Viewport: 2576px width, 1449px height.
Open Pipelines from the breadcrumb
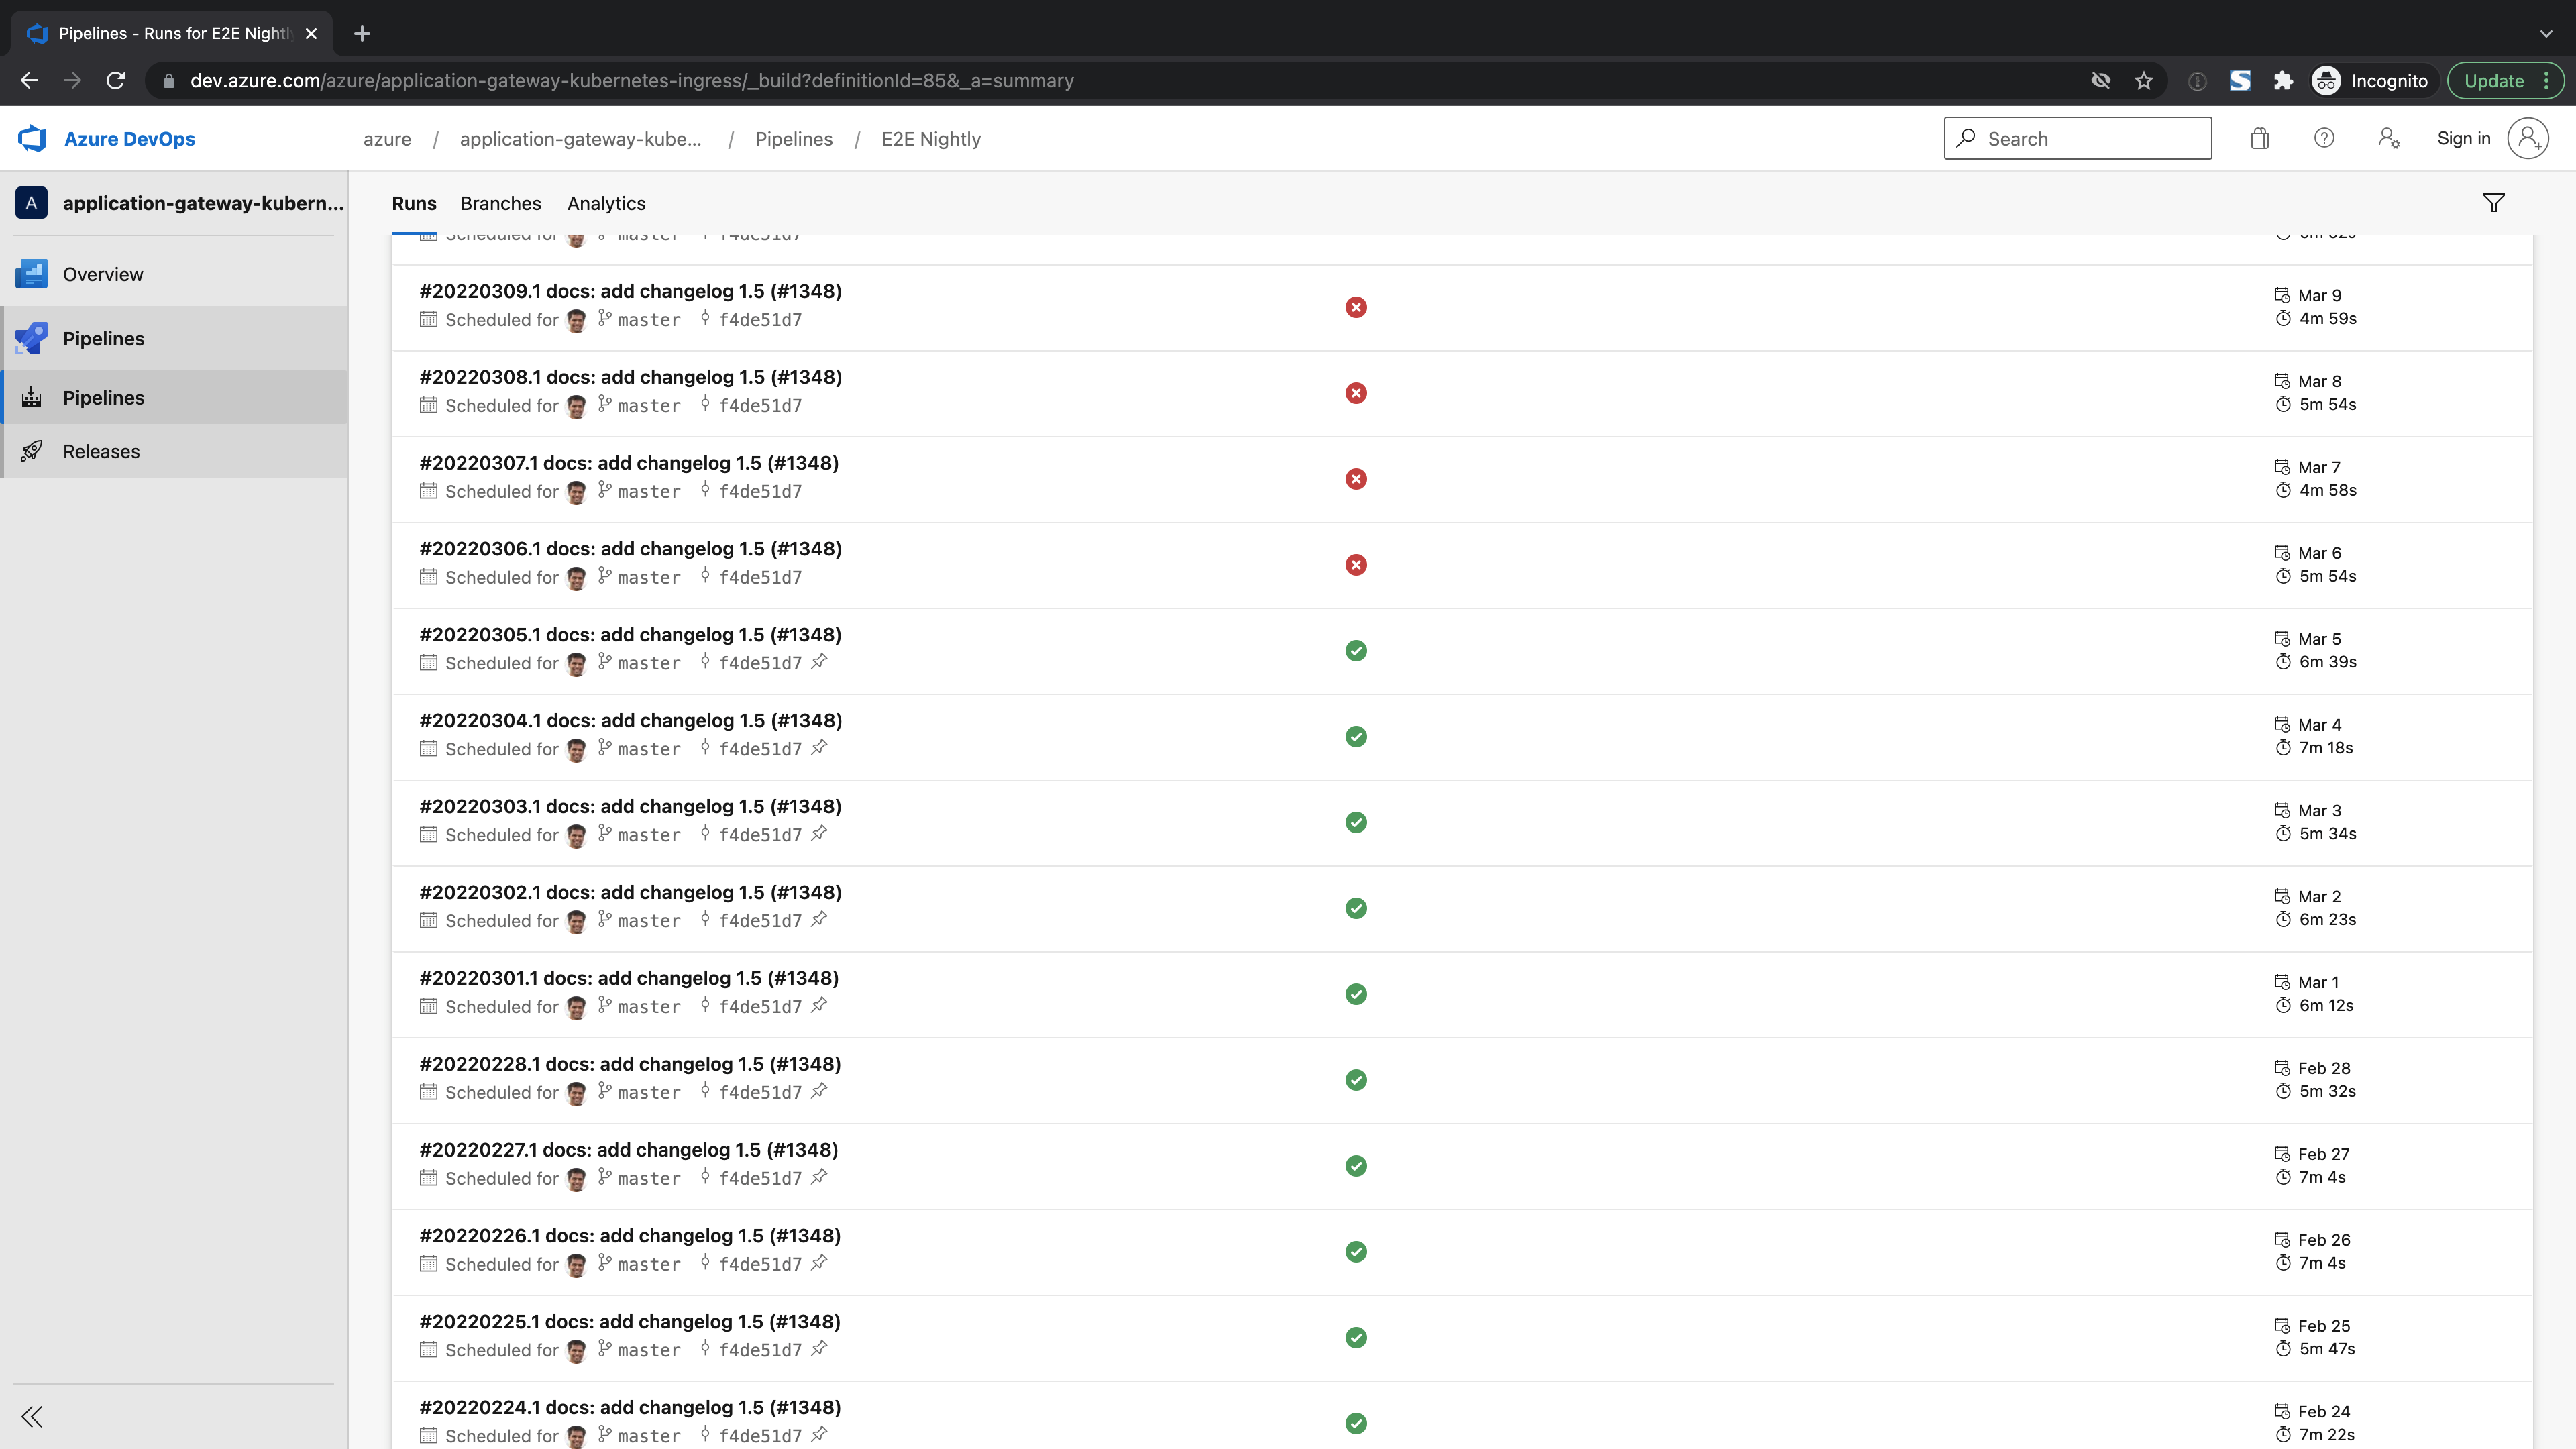794,139
